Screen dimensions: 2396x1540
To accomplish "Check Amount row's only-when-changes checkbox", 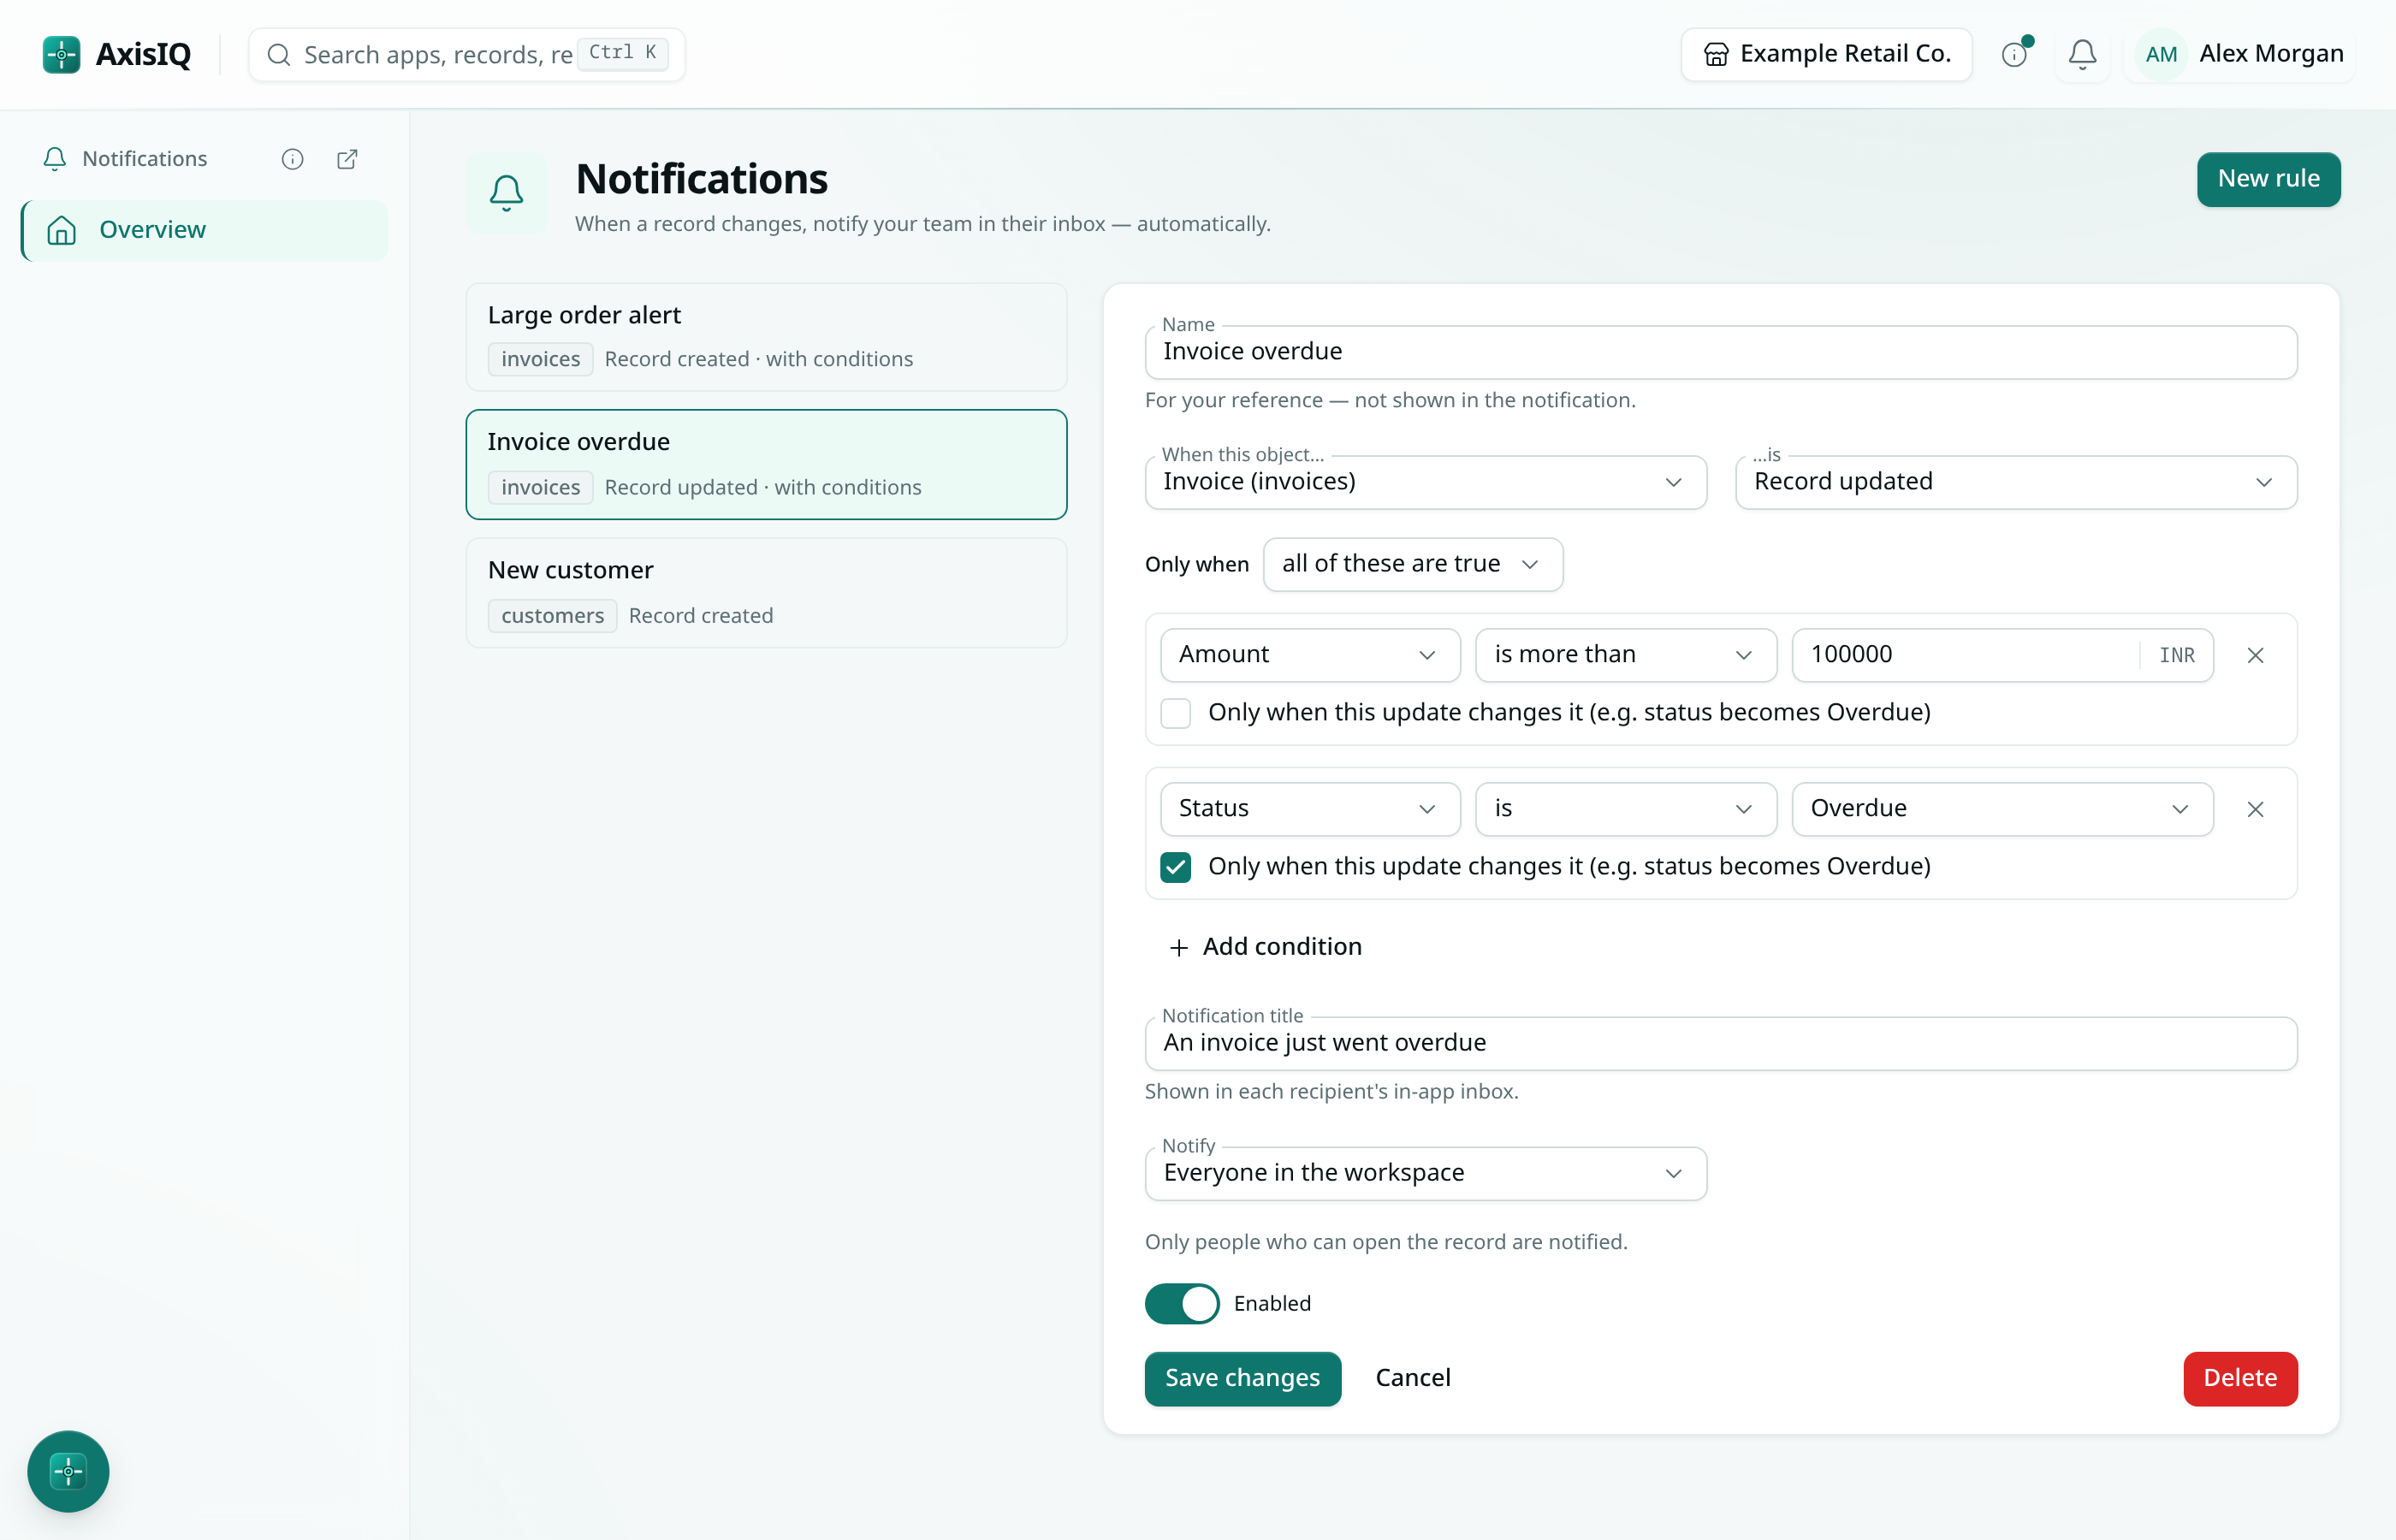I will tap(1175, 713).
